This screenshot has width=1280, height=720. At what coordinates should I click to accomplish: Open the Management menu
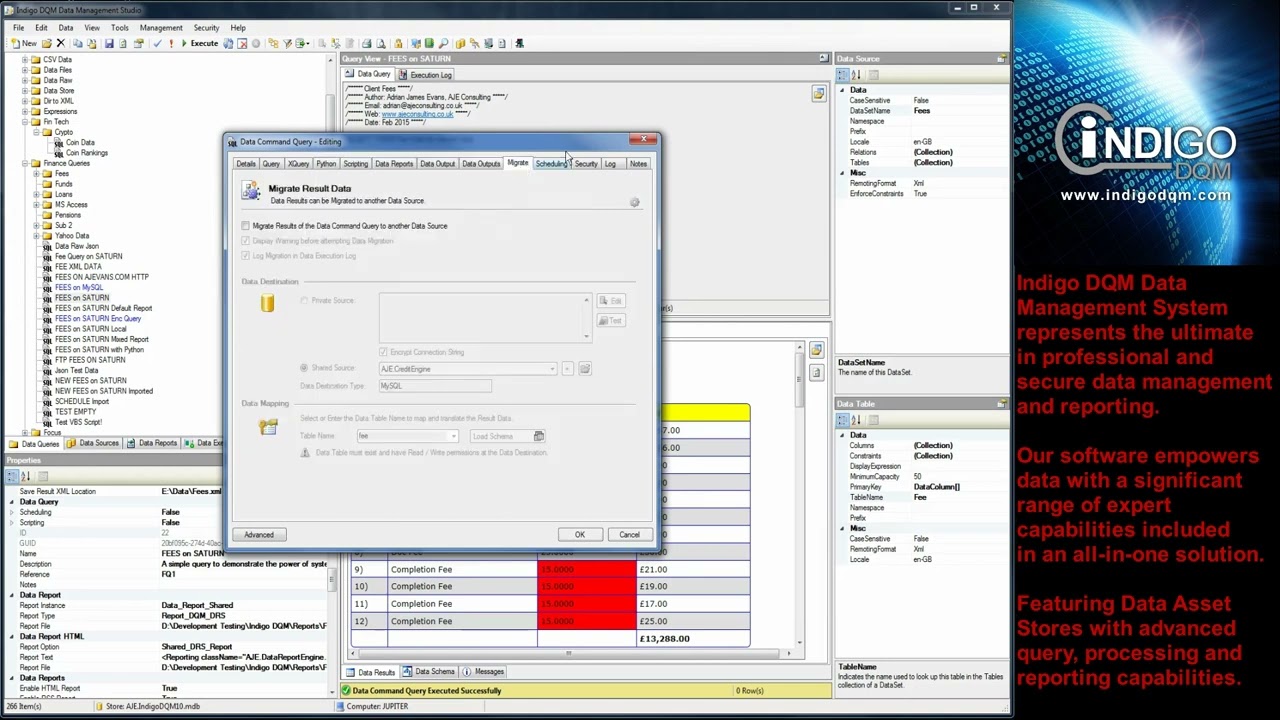[x=161, y=28]
